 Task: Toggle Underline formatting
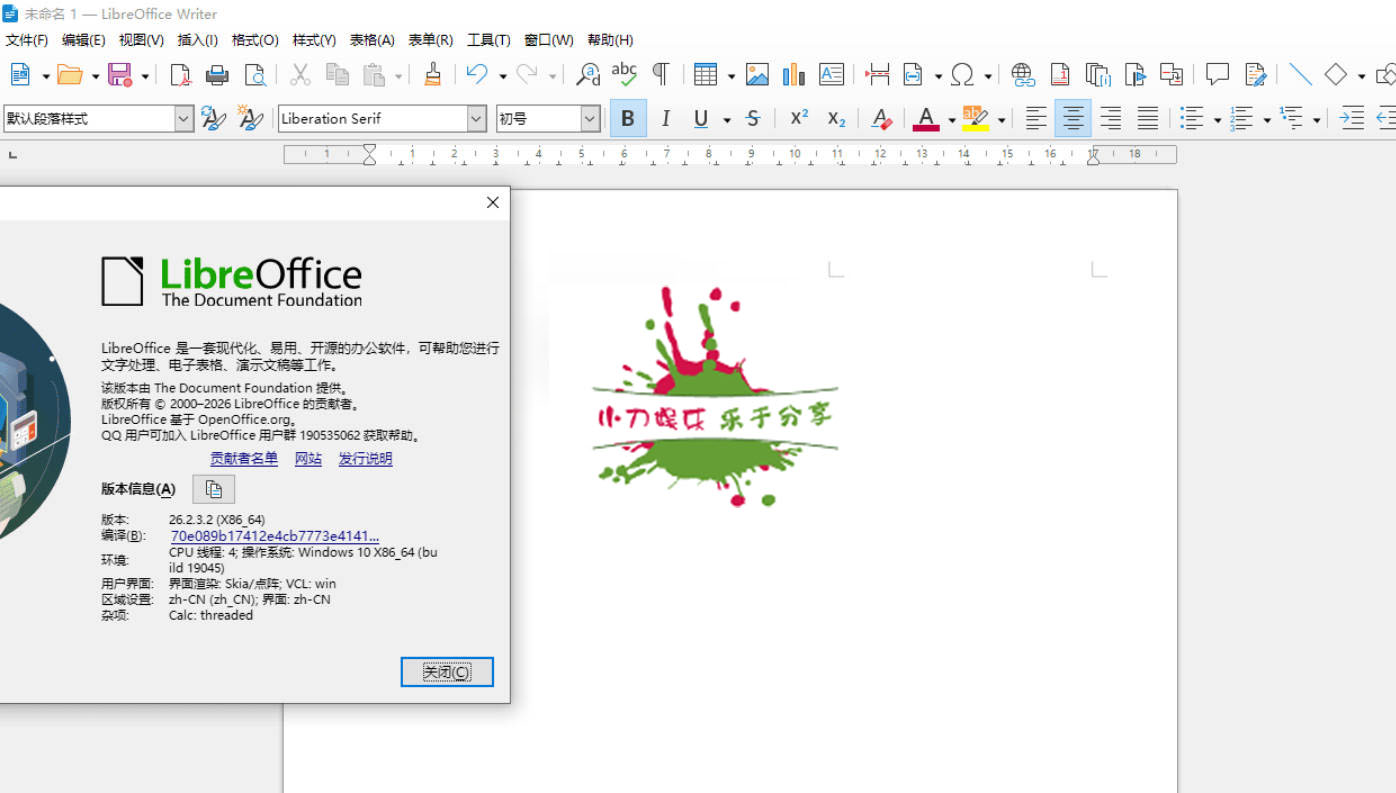pos(701,119)
